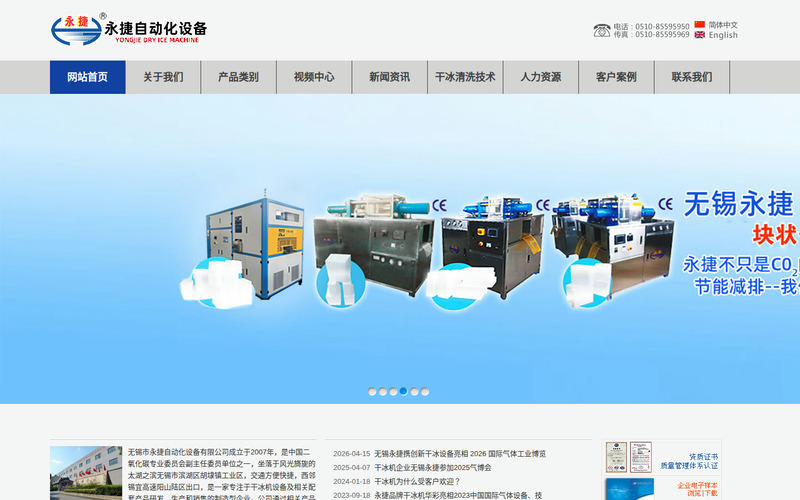Select the fifth carousel slide dot
Viewport: 800px width, 500px height.
pos(414,391)
